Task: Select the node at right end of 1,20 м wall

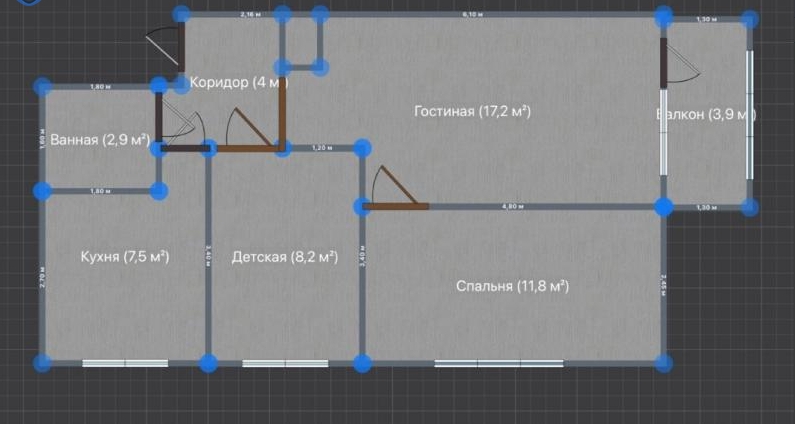Action: 362,148
